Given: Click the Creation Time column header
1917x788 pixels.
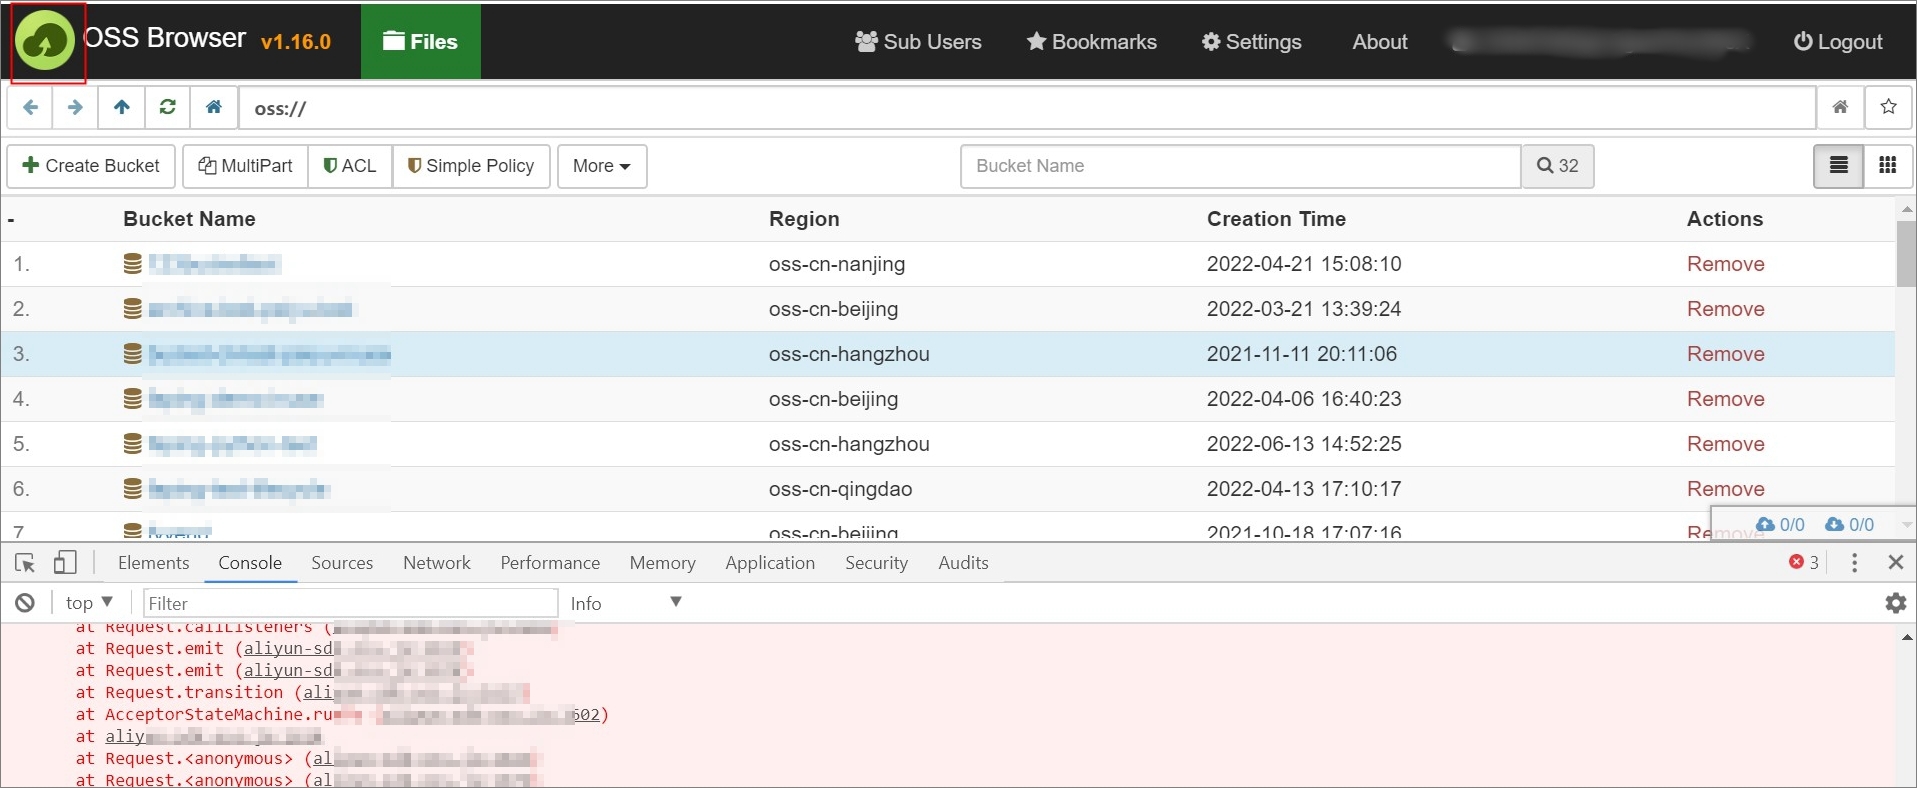Looking at the screenshot, I should coord(1276,219).
